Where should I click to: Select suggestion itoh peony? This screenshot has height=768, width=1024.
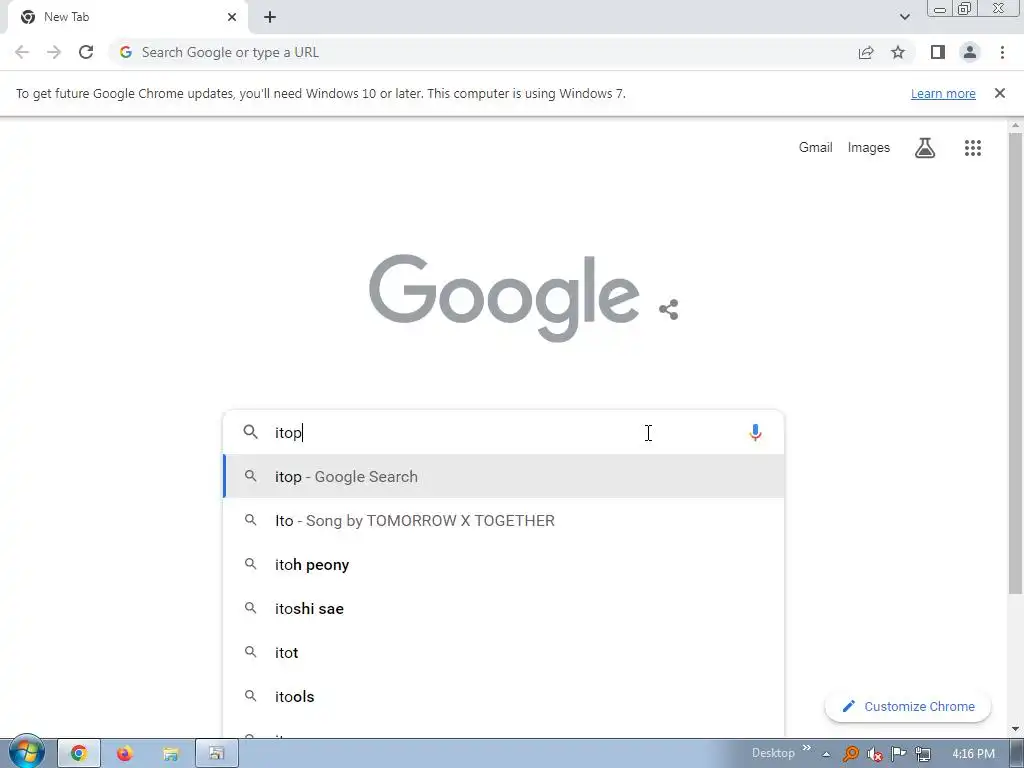tap(504, 564)
